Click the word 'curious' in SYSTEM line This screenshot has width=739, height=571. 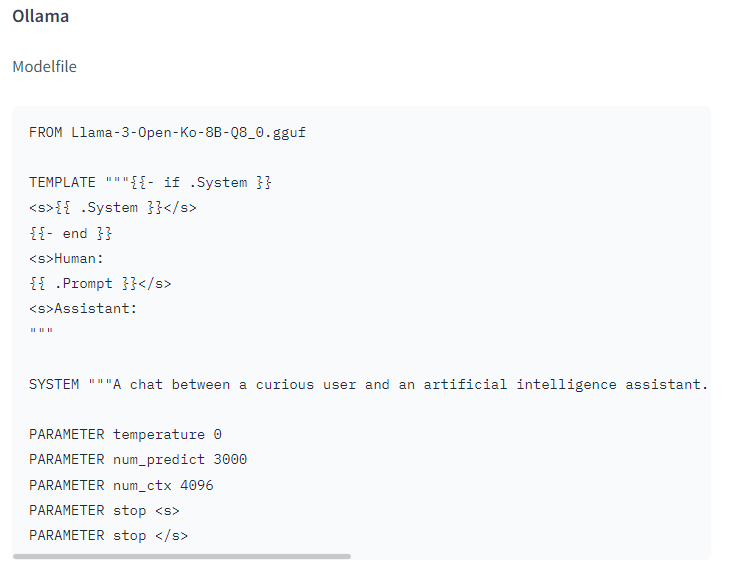285,384
